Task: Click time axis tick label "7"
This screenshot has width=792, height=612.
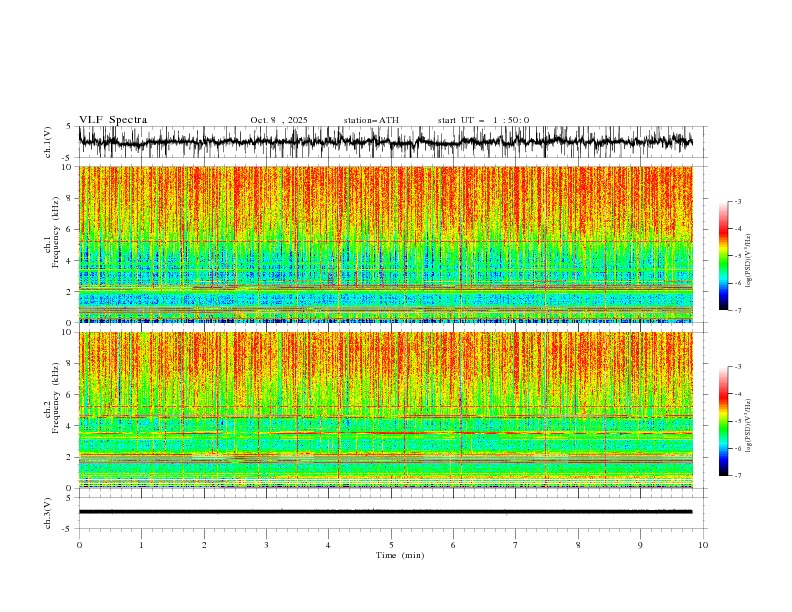Action: (x=516, y=545)
